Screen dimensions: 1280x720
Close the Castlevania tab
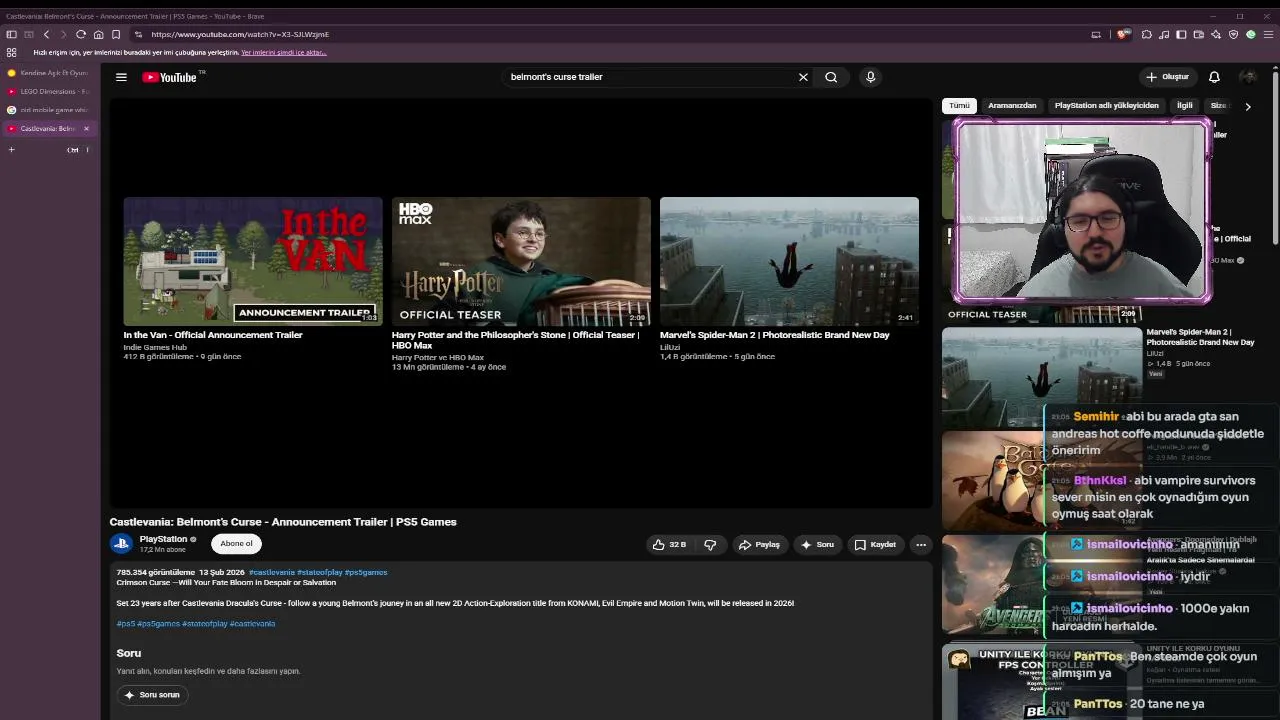coord(86,128)
